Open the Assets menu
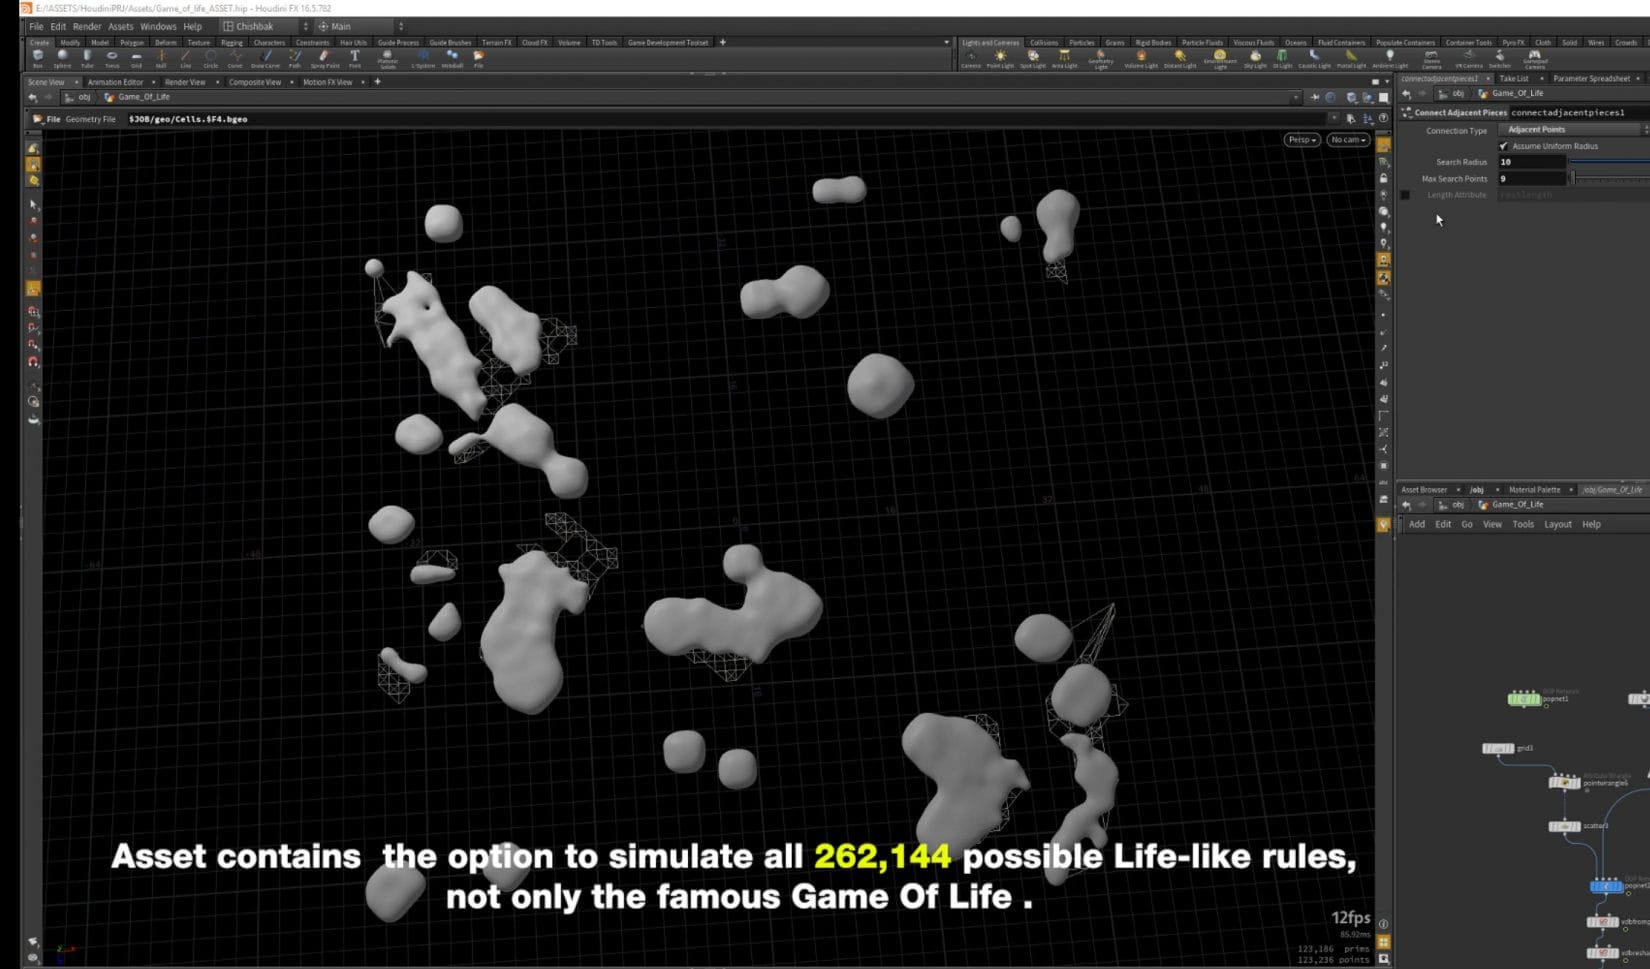 pyautogui.click(x=120, y=27)
